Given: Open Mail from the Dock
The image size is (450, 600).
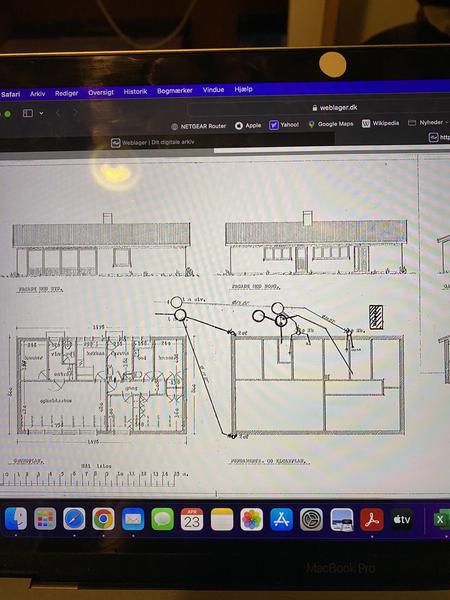Looking at the screenshot, I should click(133, 519).
